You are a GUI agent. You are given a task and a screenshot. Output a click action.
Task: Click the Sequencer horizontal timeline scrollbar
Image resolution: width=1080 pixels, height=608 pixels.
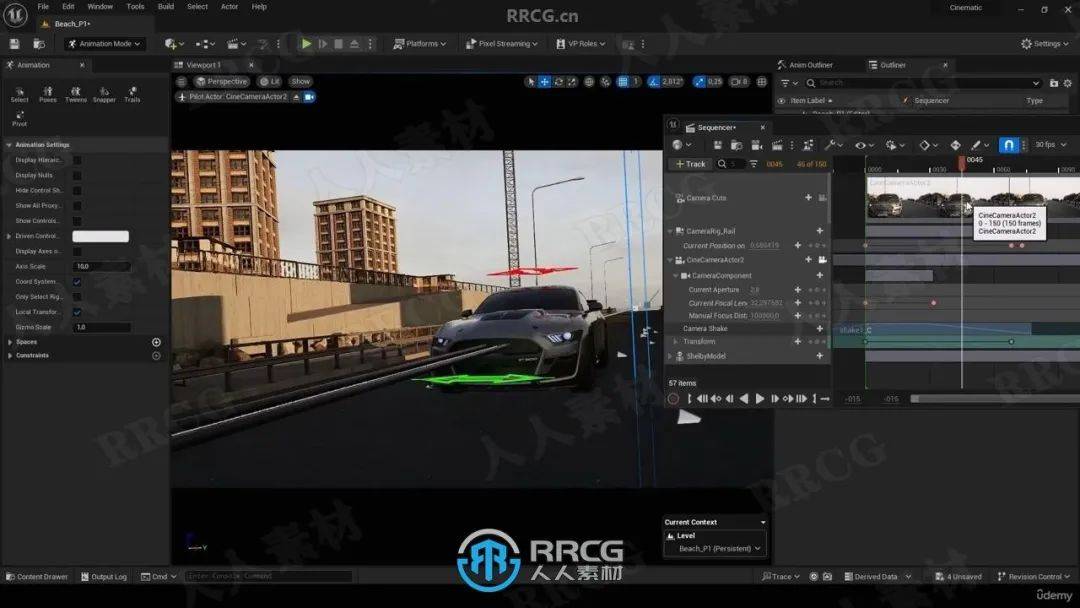[x=995, y=399]
